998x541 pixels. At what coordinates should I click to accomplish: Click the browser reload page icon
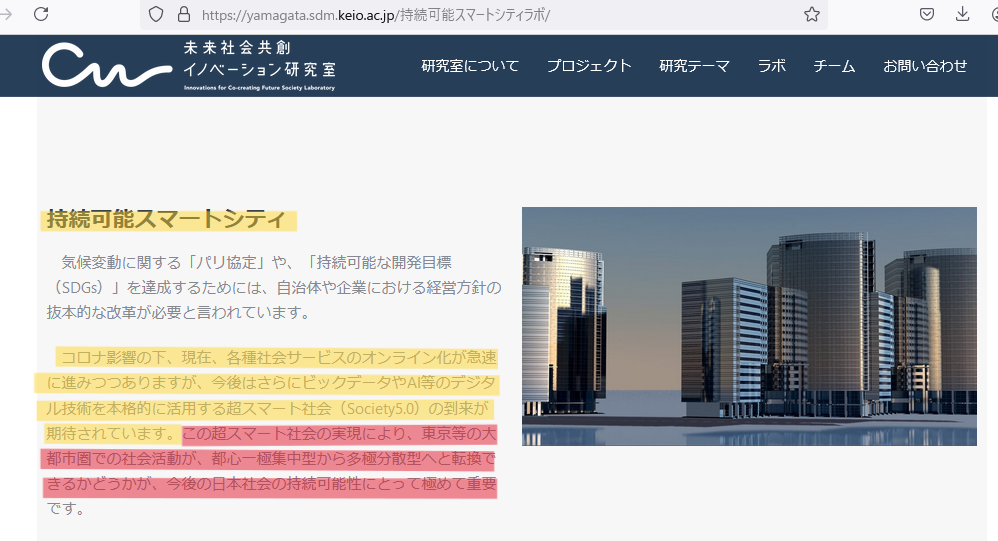point(41,14)
